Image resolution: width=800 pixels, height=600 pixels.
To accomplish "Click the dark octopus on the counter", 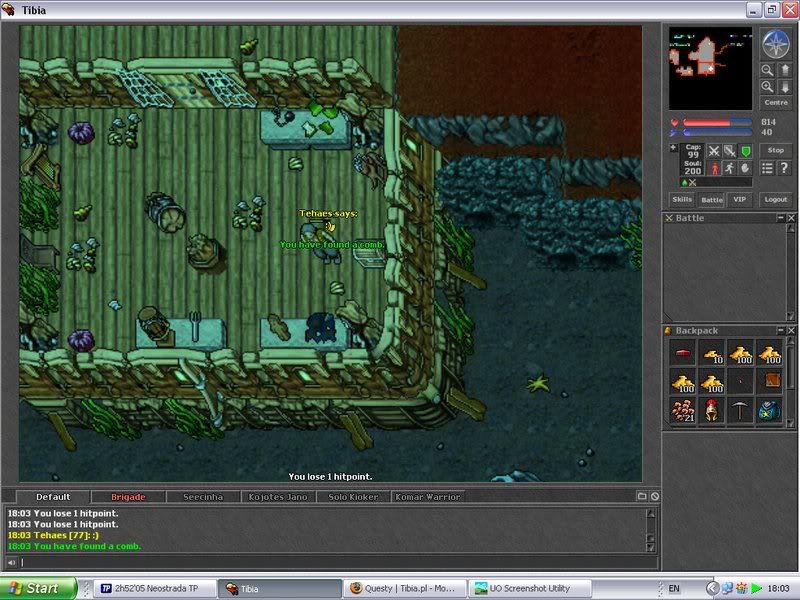I will point(320,329).
